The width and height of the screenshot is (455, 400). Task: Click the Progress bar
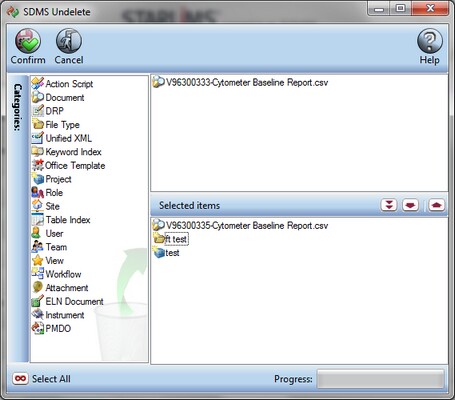pyautogui.click(x=380, y=379)
